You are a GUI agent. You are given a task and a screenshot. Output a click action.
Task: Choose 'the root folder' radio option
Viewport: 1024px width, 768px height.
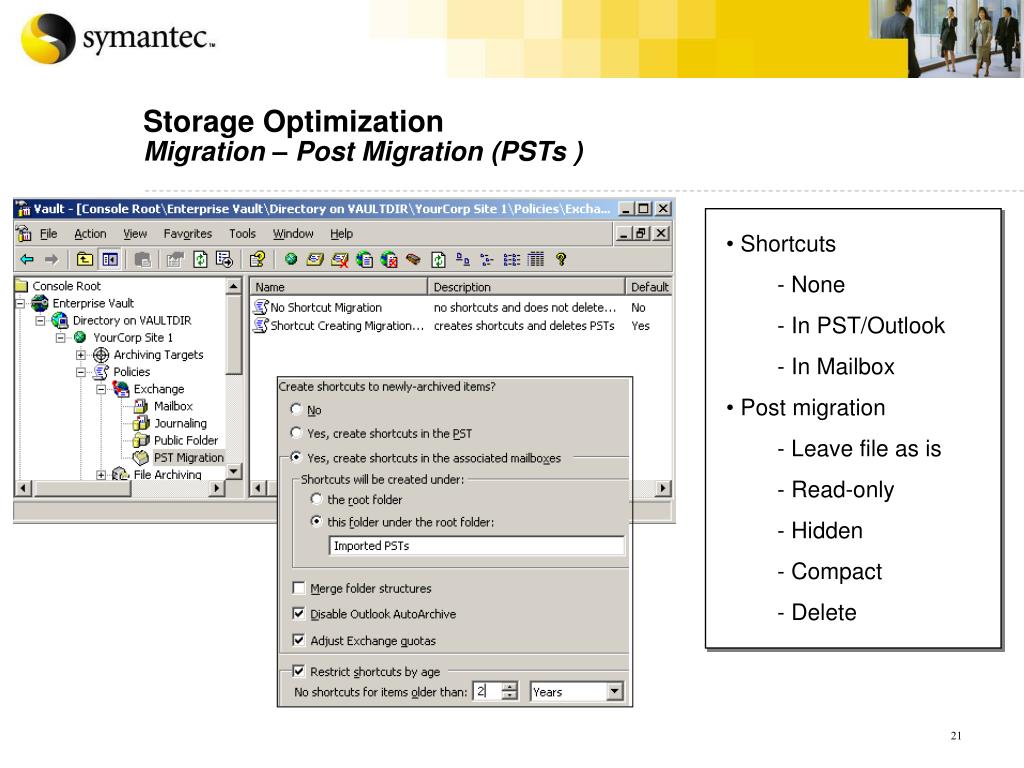pyautogui.click(x=316, y=499)
